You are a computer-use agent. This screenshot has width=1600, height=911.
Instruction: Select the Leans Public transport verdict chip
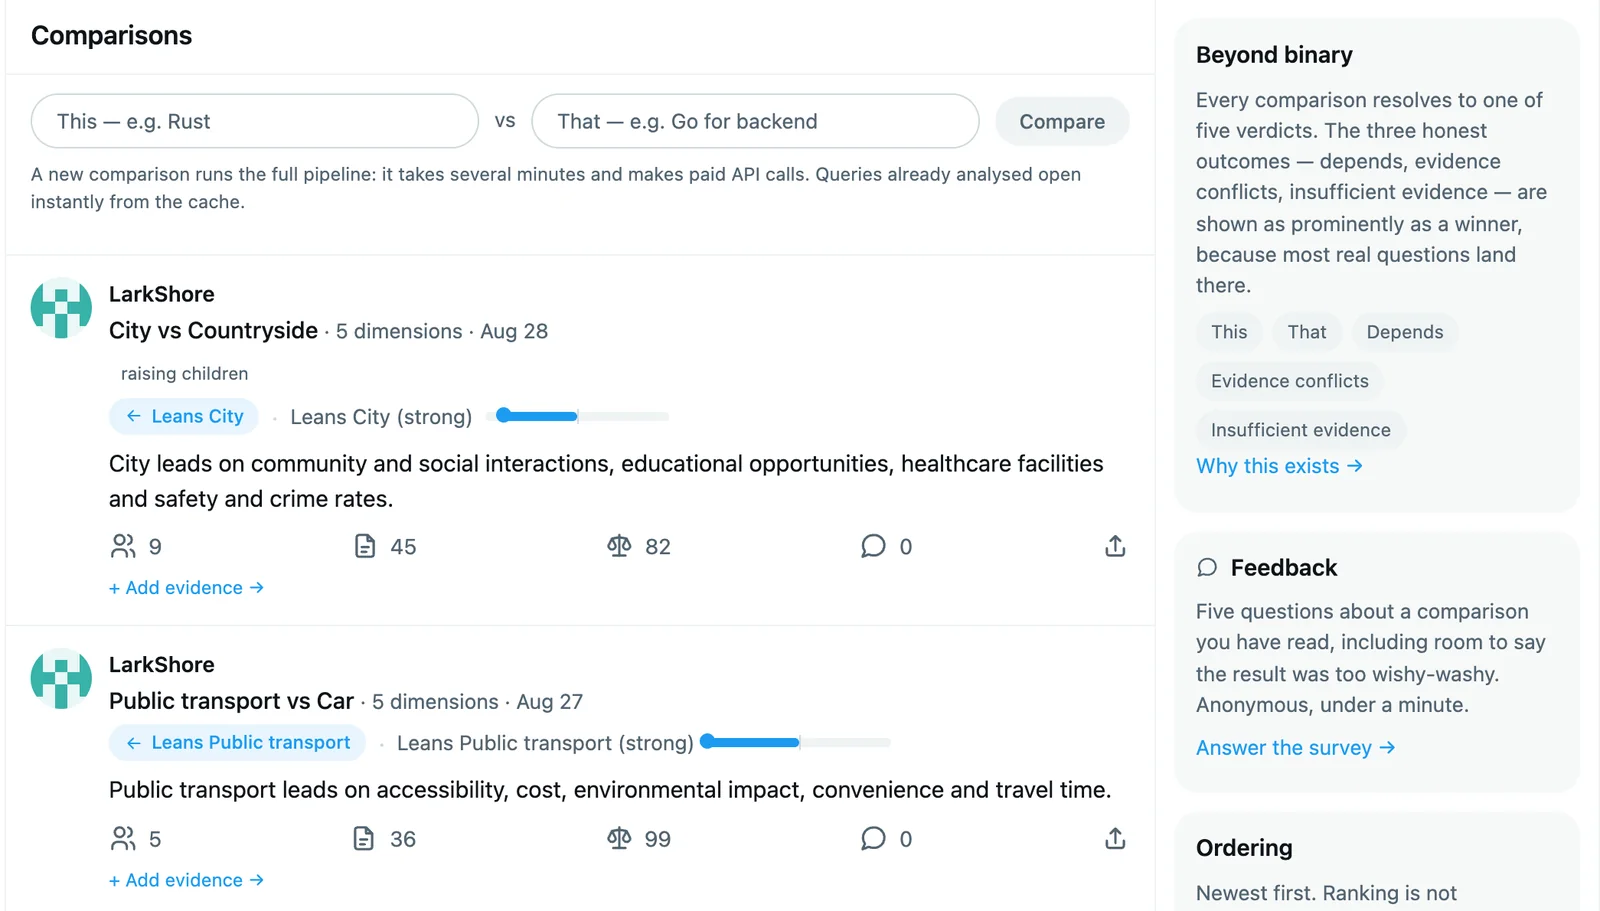coord(237,742)
